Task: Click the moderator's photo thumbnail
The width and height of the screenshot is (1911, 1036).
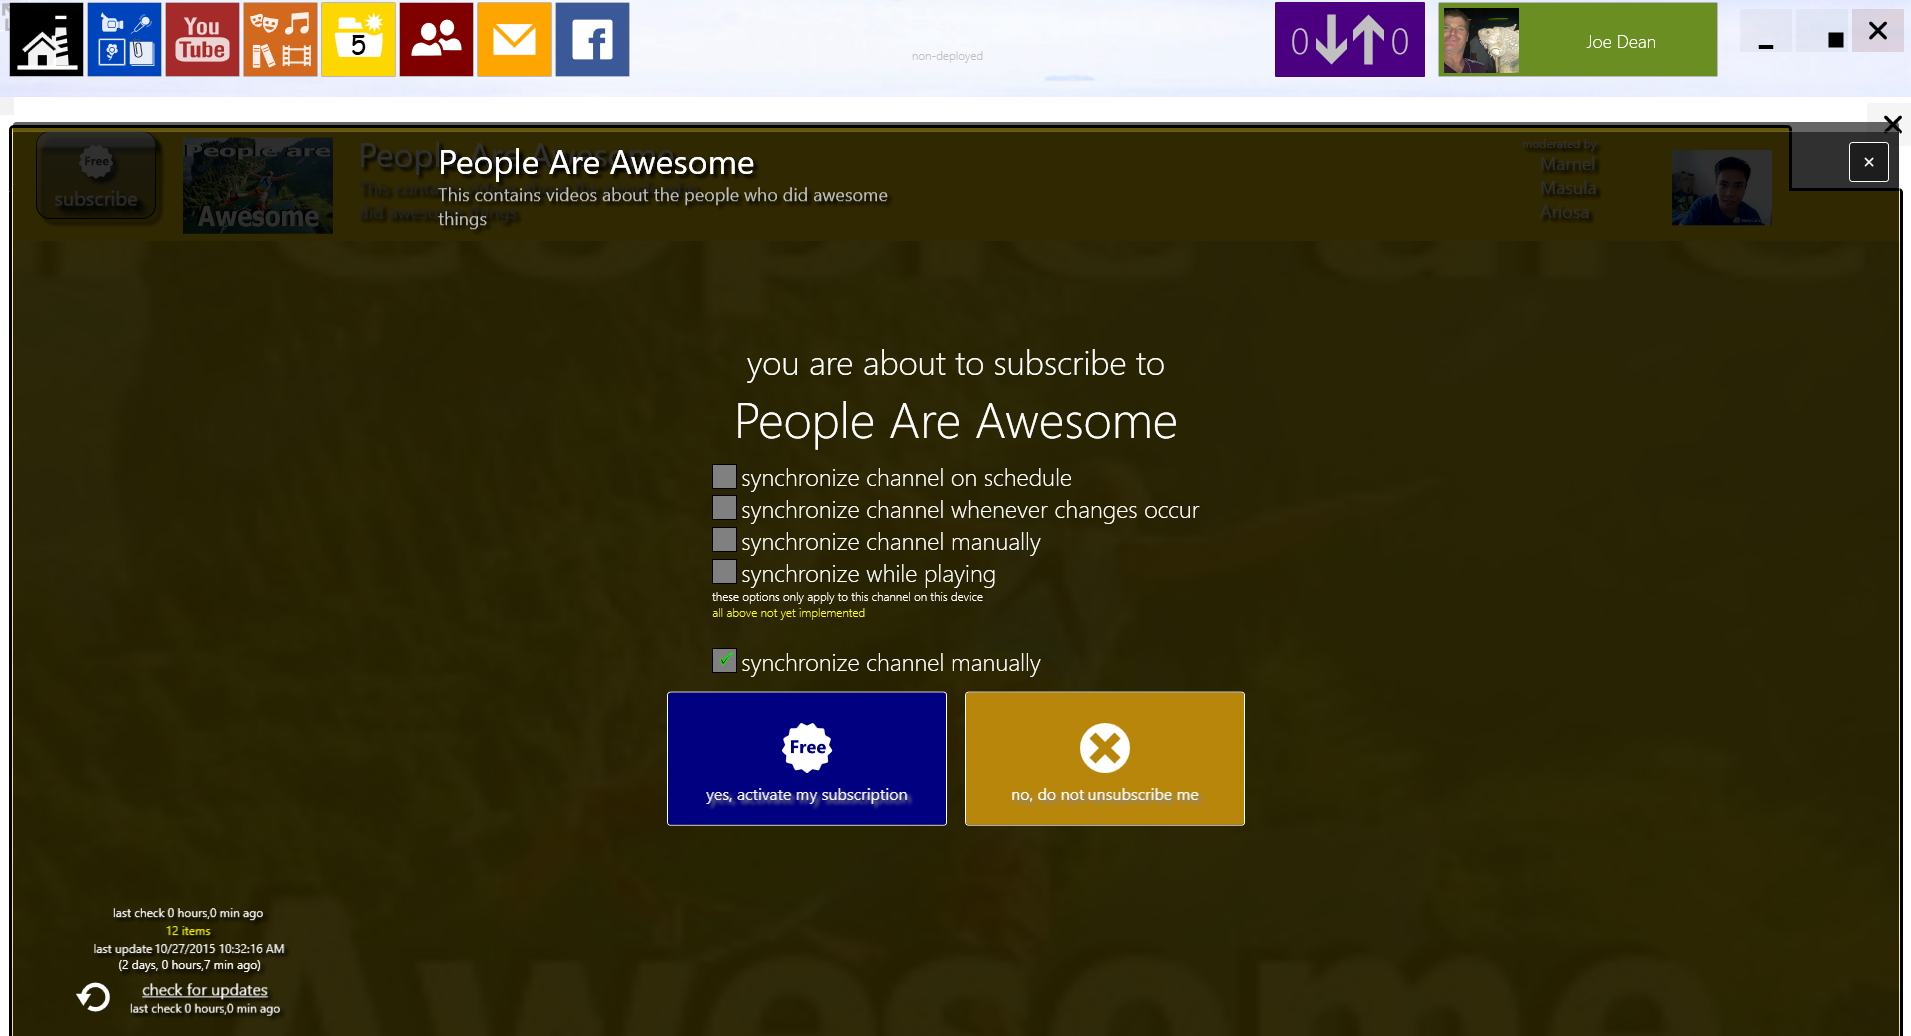Action: [x=1721, y=188]
